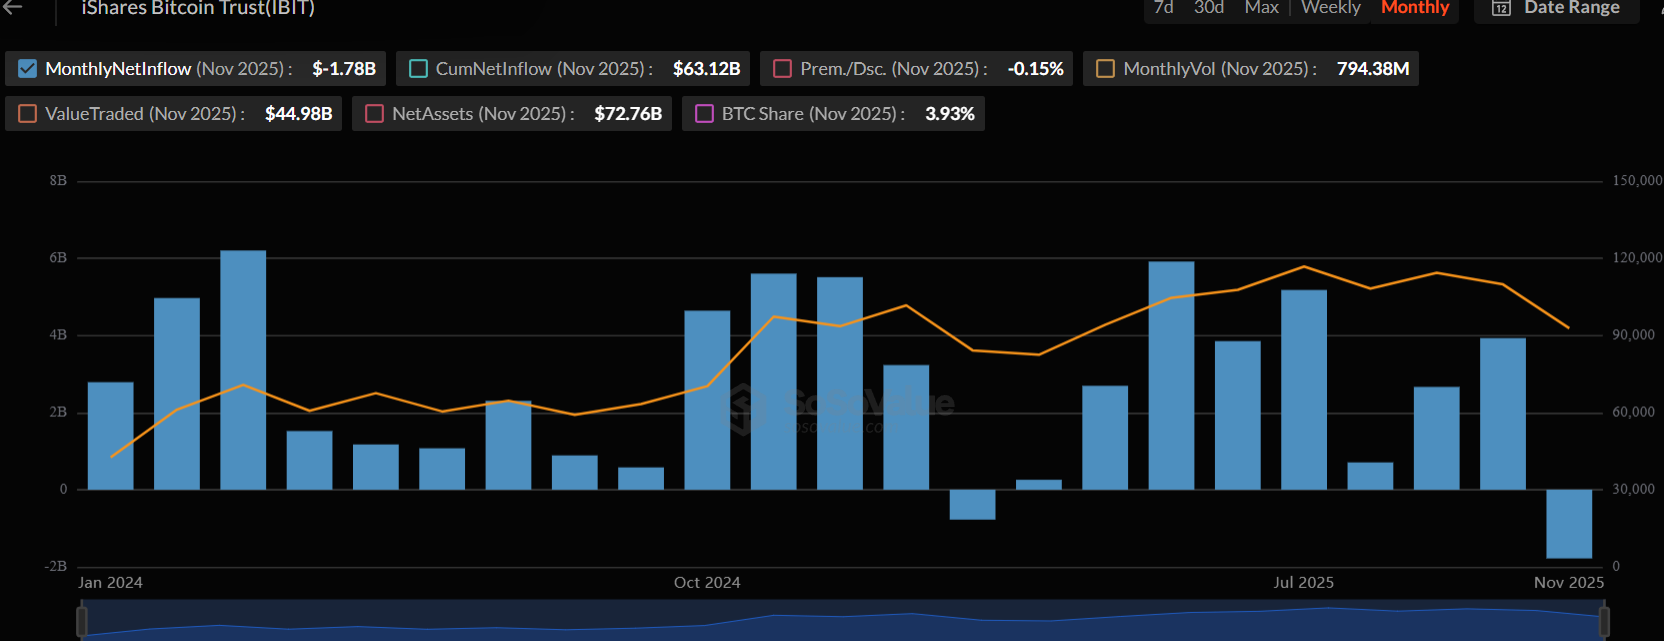Switch to Weekly interval
Viewport: 1664px width, 641px height.
1330,8
